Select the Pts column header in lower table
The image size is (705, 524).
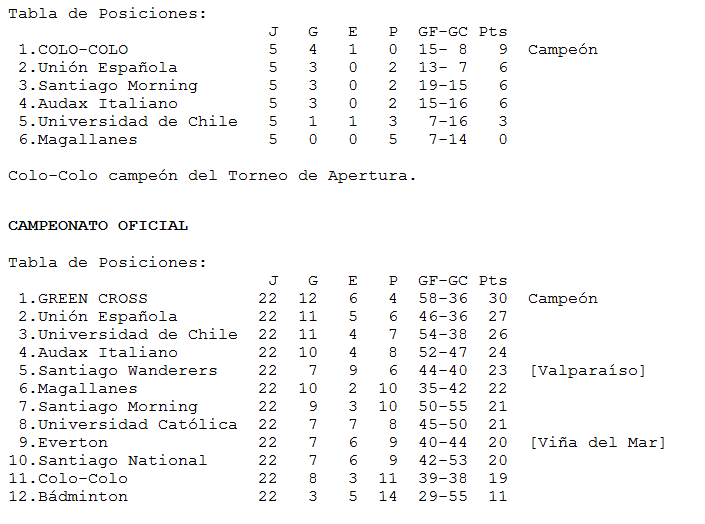click(x=493, y=281)
